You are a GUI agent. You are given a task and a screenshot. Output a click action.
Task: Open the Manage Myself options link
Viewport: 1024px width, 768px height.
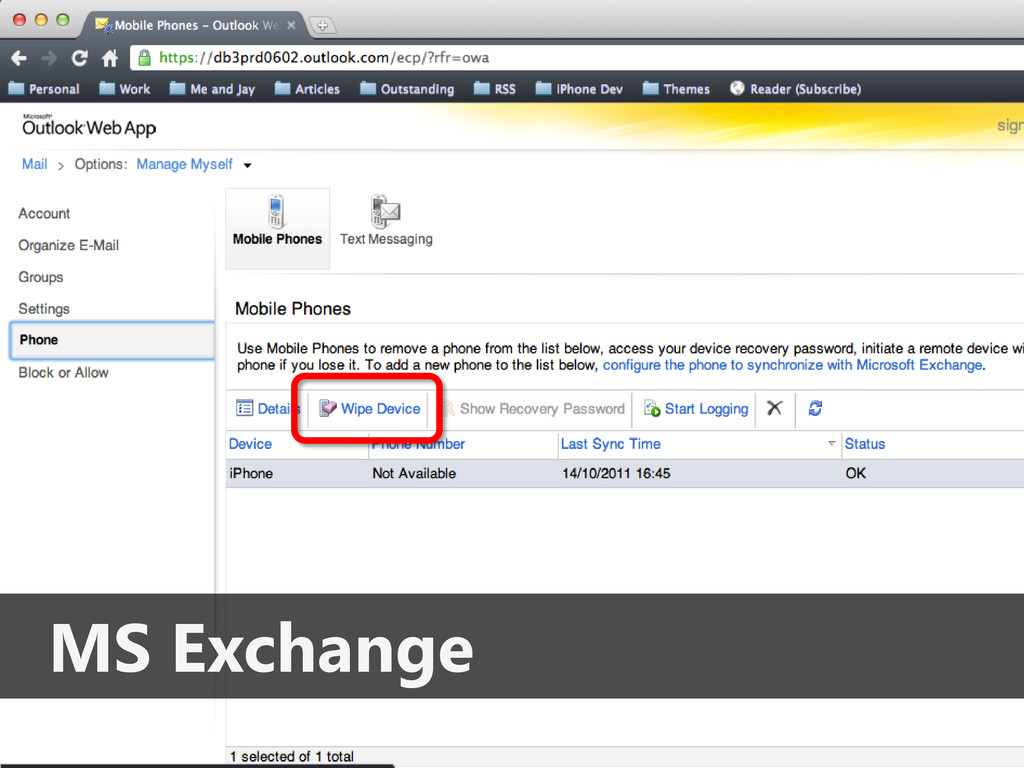(184, 164)
